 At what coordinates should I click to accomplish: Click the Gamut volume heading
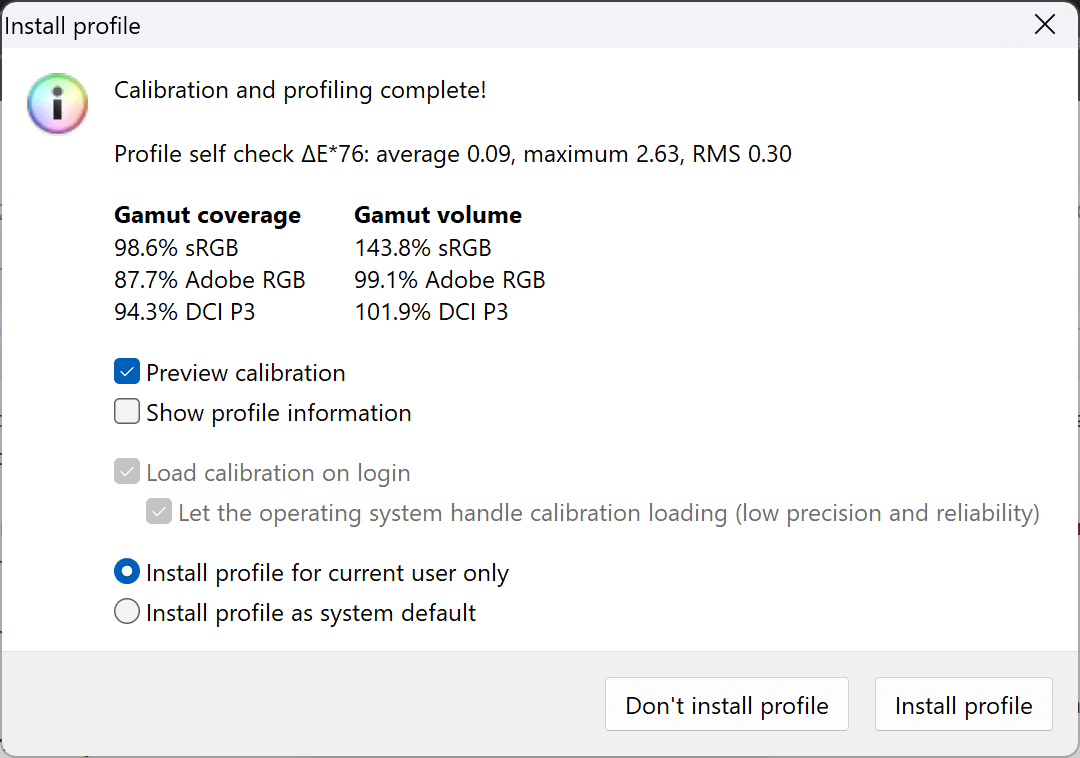click(x=438, y=215)
